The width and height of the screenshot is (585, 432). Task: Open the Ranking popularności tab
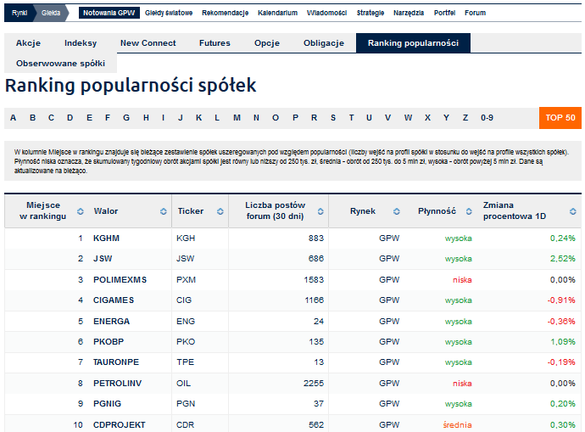(413, 43)
